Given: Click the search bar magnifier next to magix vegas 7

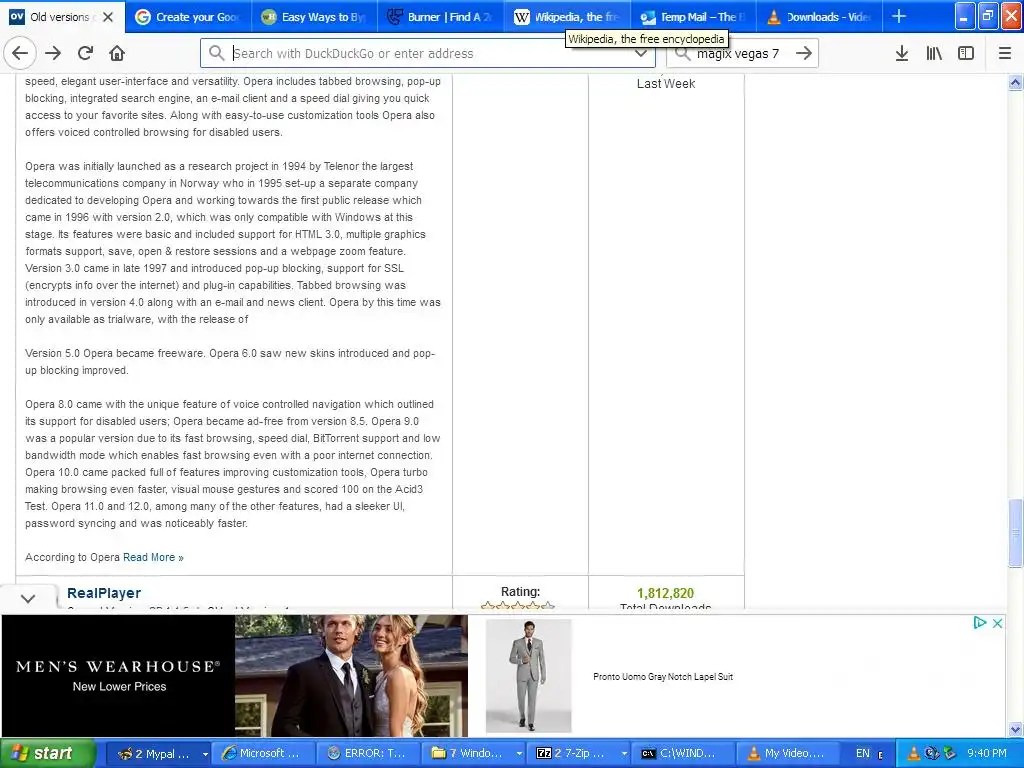Looking at the screenshot, I should pos(682,54).
